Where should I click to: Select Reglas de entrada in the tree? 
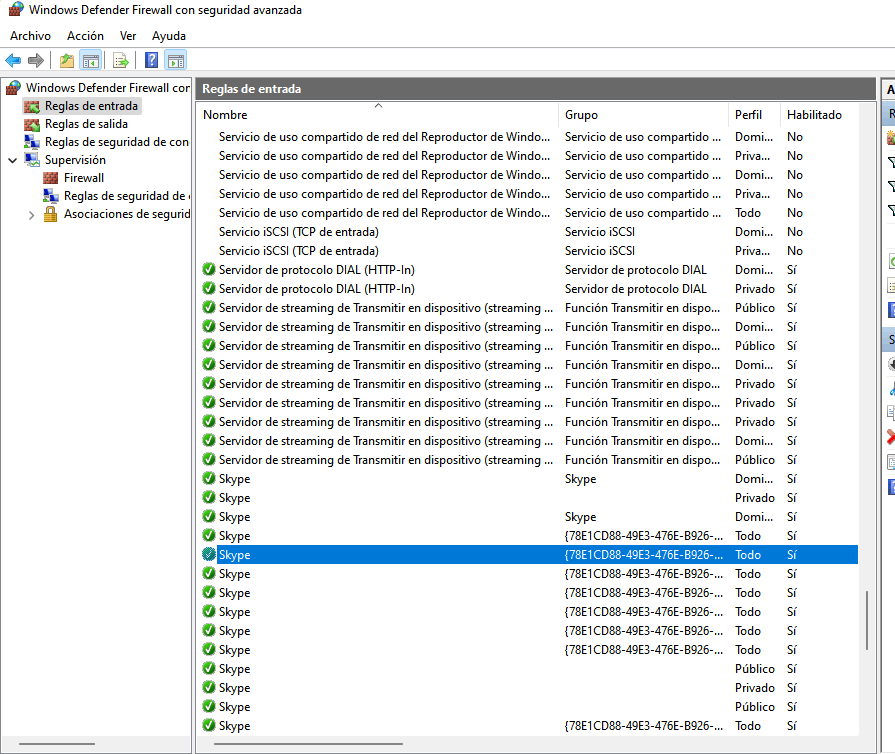(91, 106)
